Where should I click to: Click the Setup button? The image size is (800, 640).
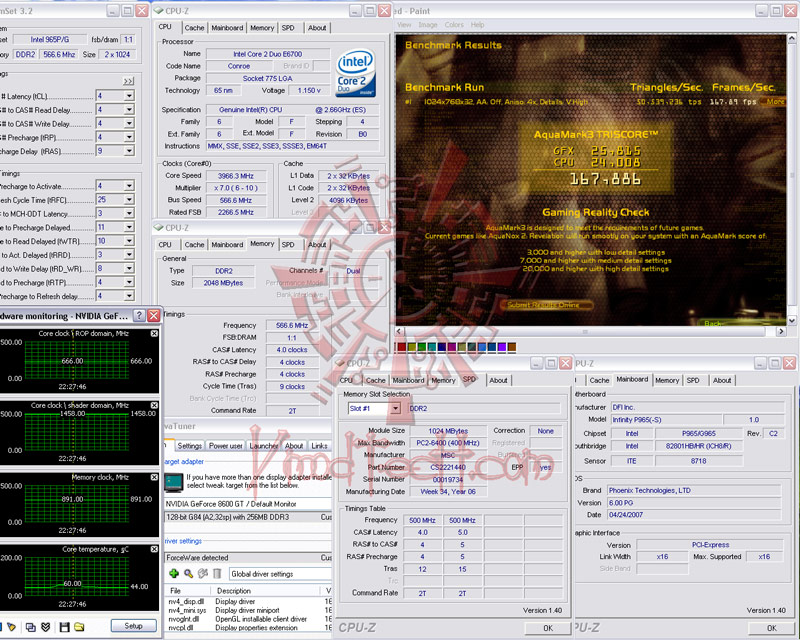pos(134,626)
